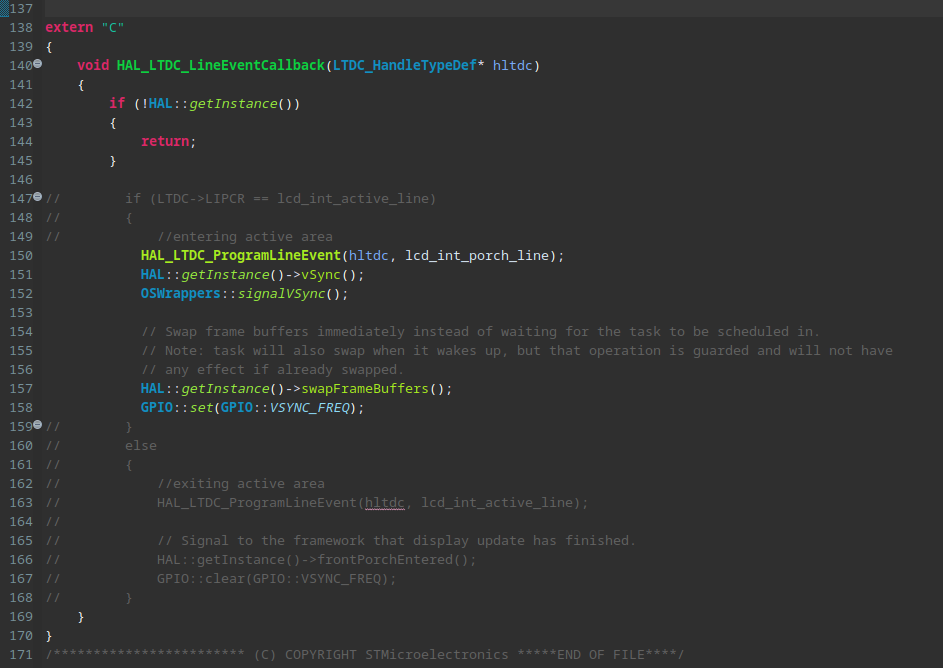Click the return keyword on line 144
The height and width of the screenshot is (668, 943).
click(165, 141)
